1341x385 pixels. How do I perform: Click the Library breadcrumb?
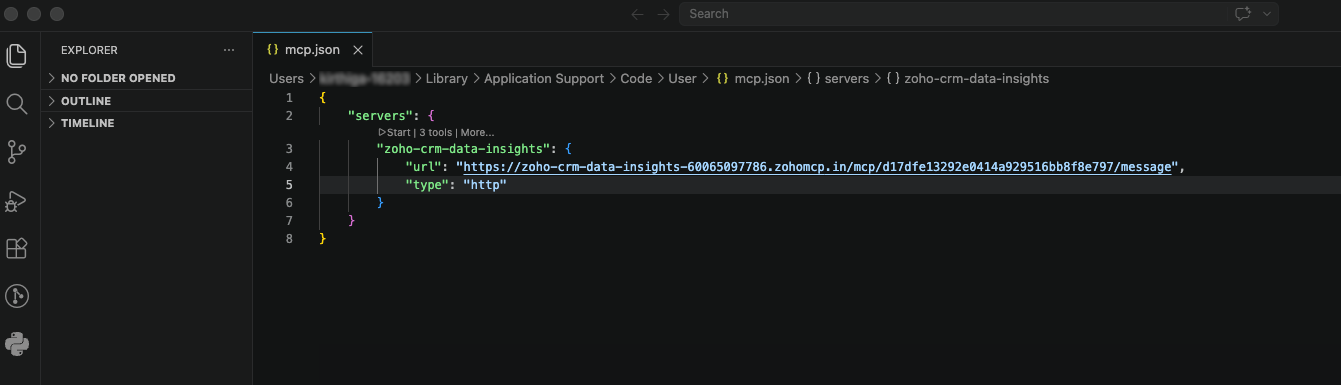point(448,78)
